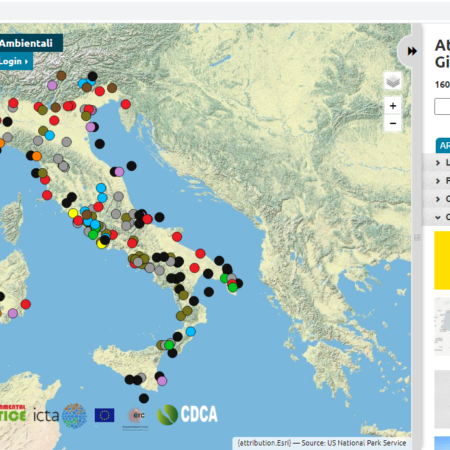Switch to the AR tab in side panel

click(x=443, y=146)
